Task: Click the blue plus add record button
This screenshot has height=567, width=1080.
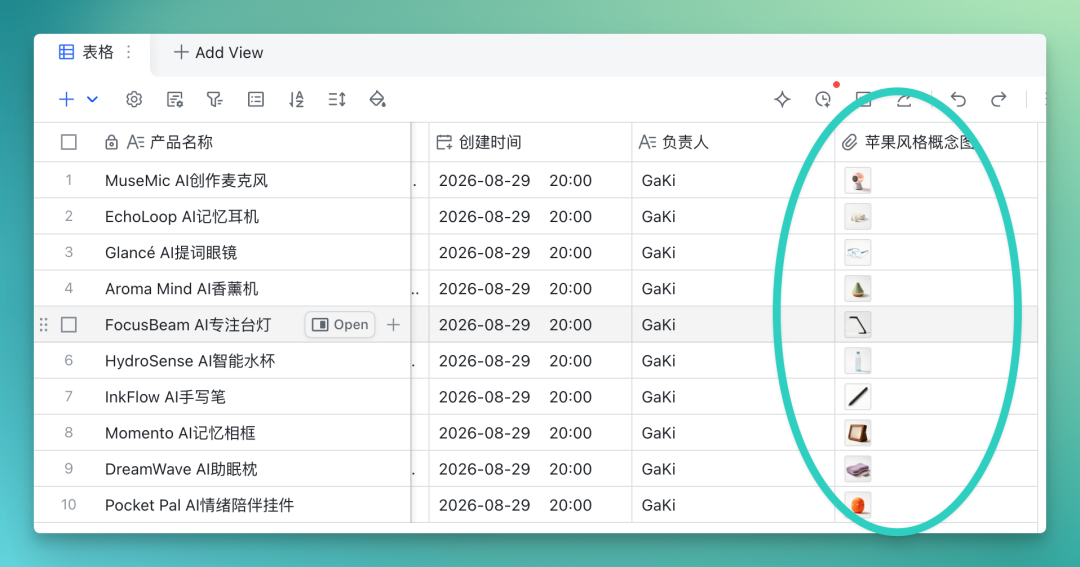Action: (x=66, y=100)
